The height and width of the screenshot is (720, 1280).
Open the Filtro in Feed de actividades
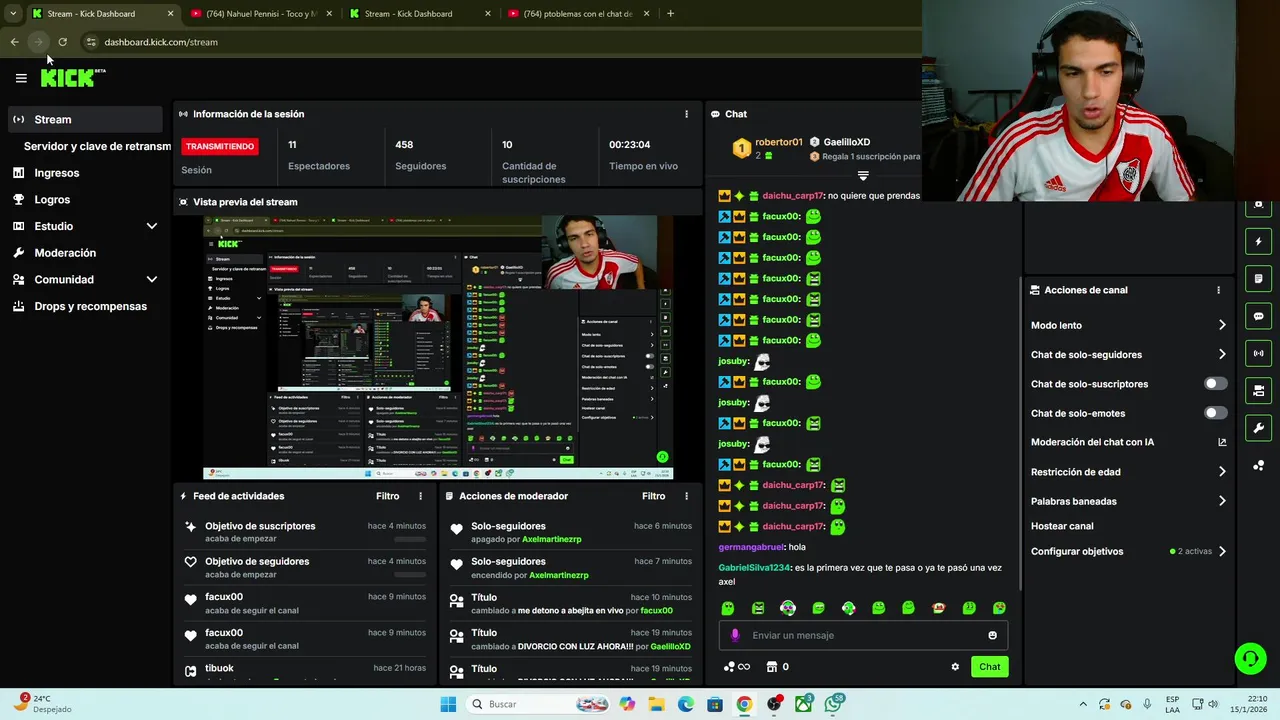coord(387,496)
